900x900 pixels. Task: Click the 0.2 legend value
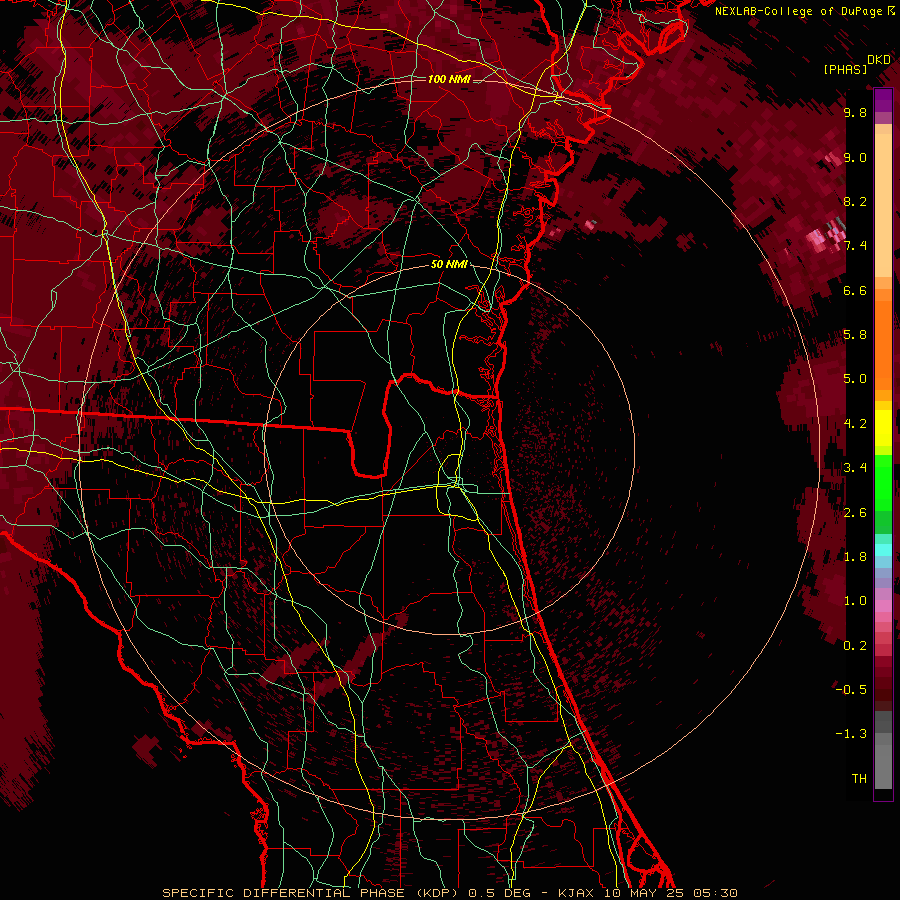(855, 646)
